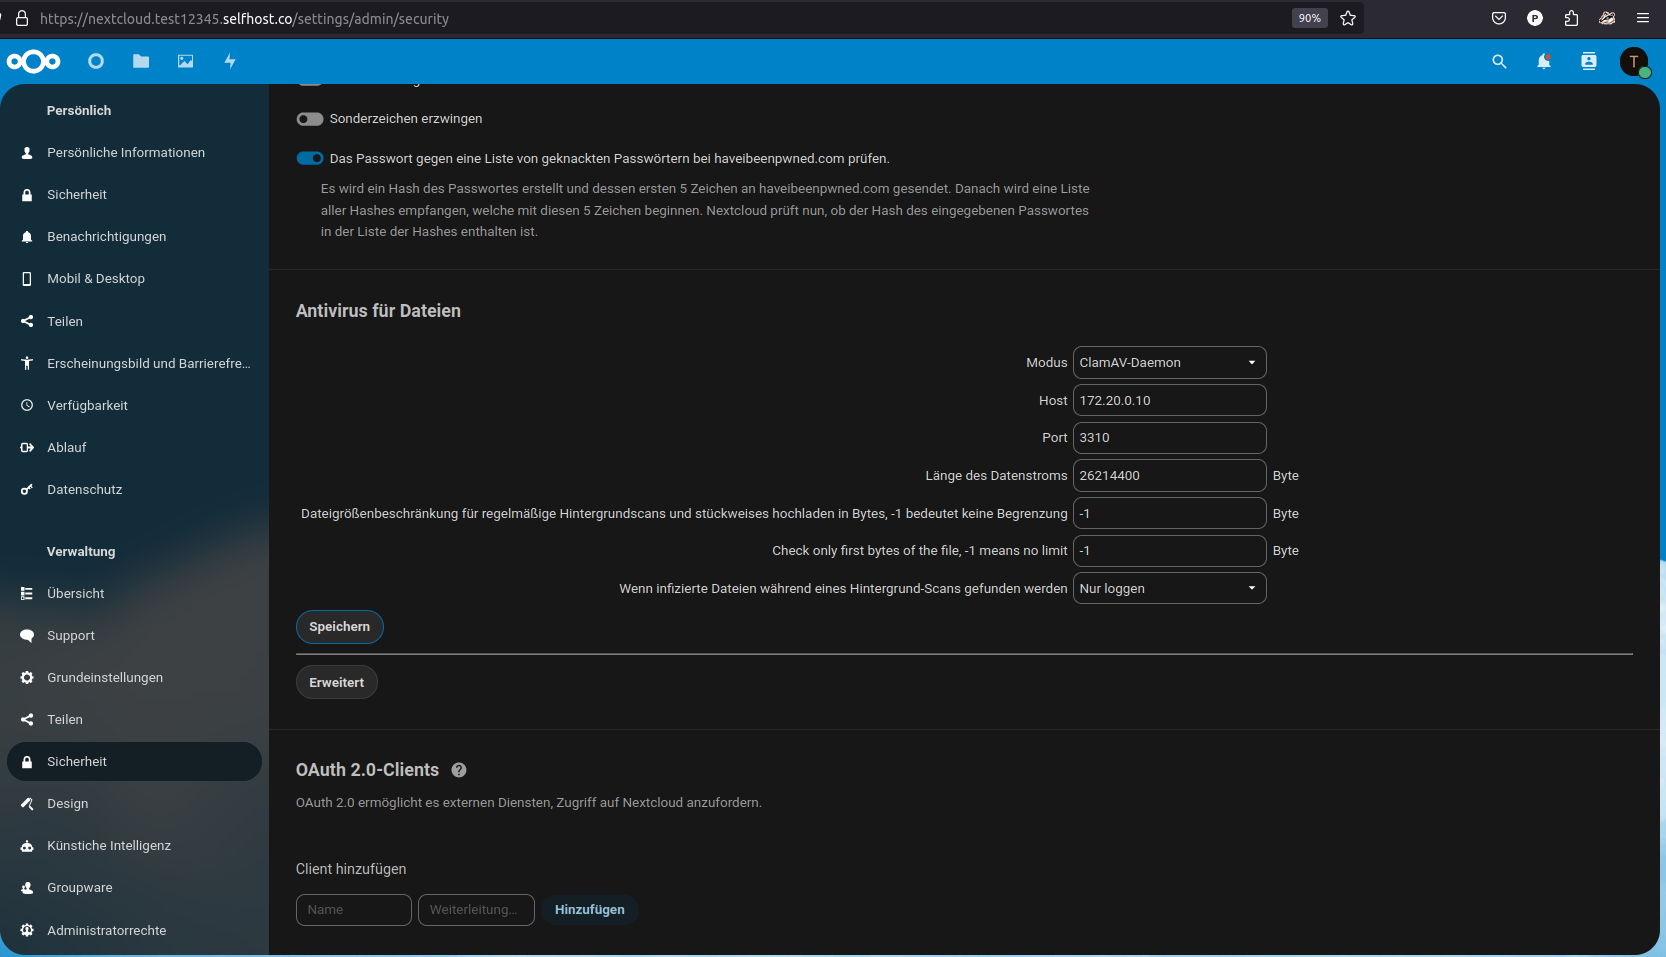Go to Künstliche Intelligenz settings
This screenshot has height=957, width=1666.
tap(109, 845)
